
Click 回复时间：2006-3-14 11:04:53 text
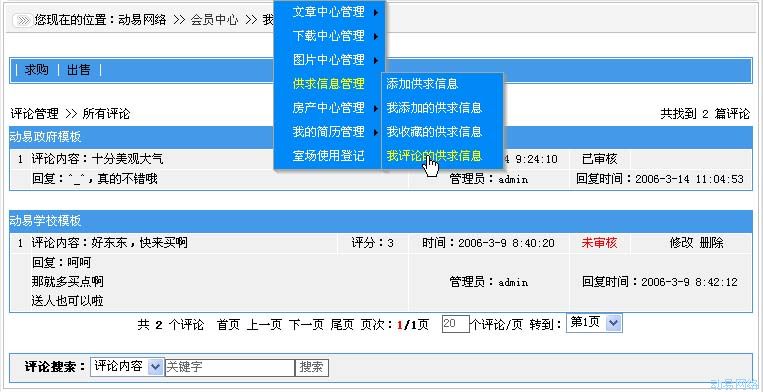(x=660, y=179)
